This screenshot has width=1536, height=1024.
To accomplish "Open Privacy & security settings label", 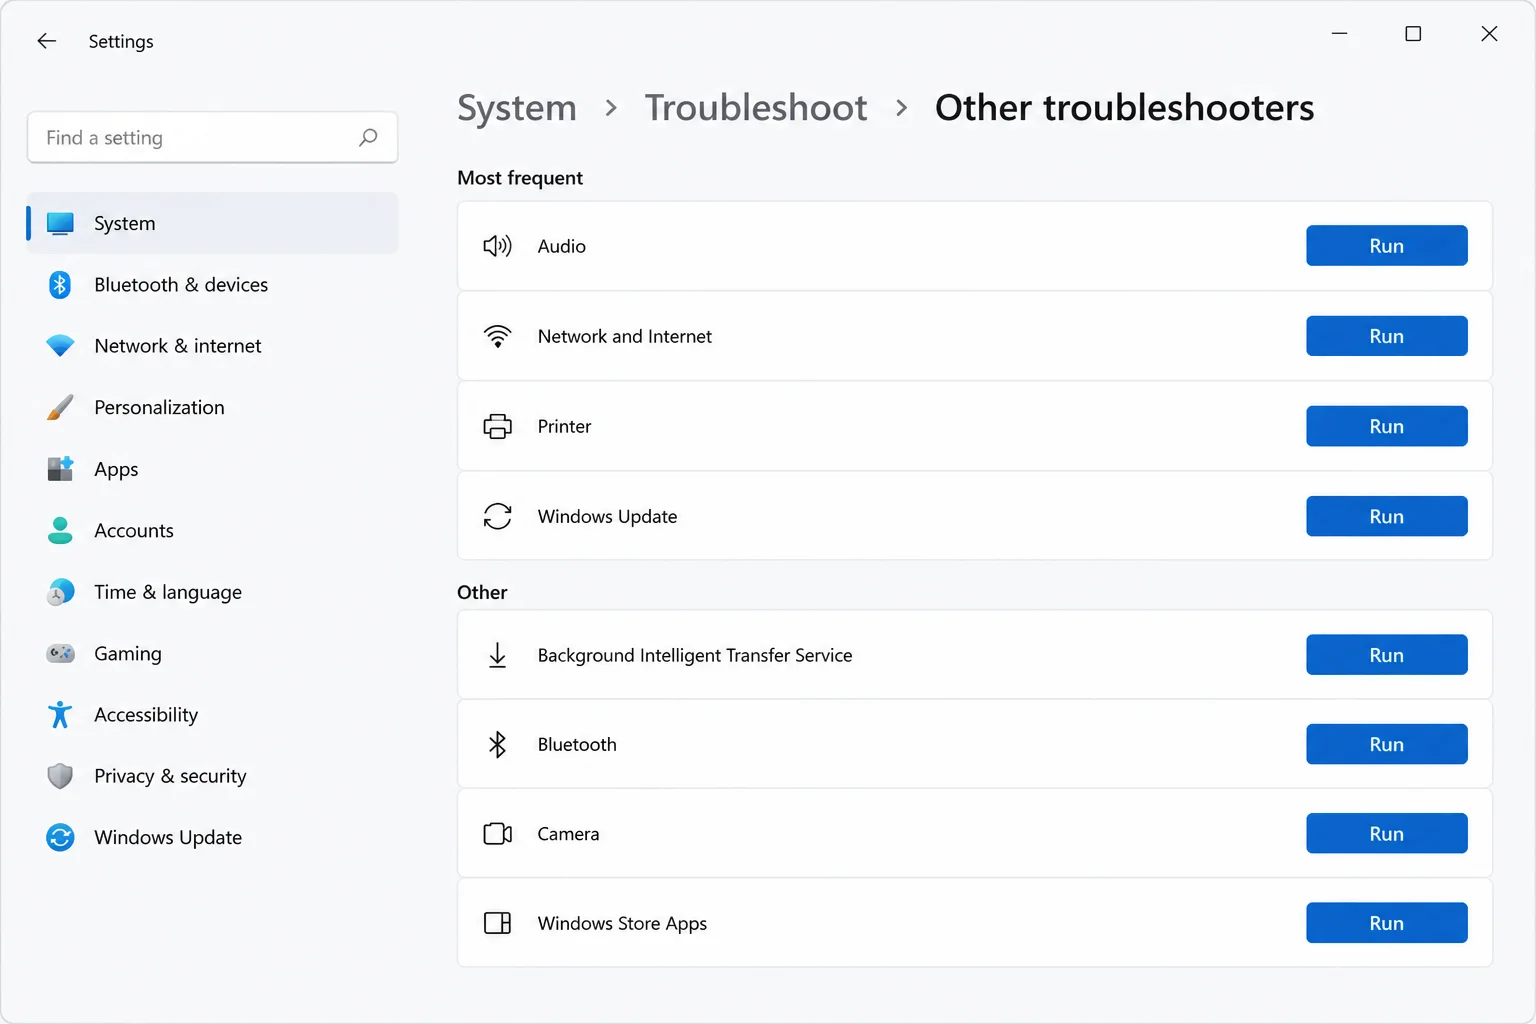I will 170,776.
